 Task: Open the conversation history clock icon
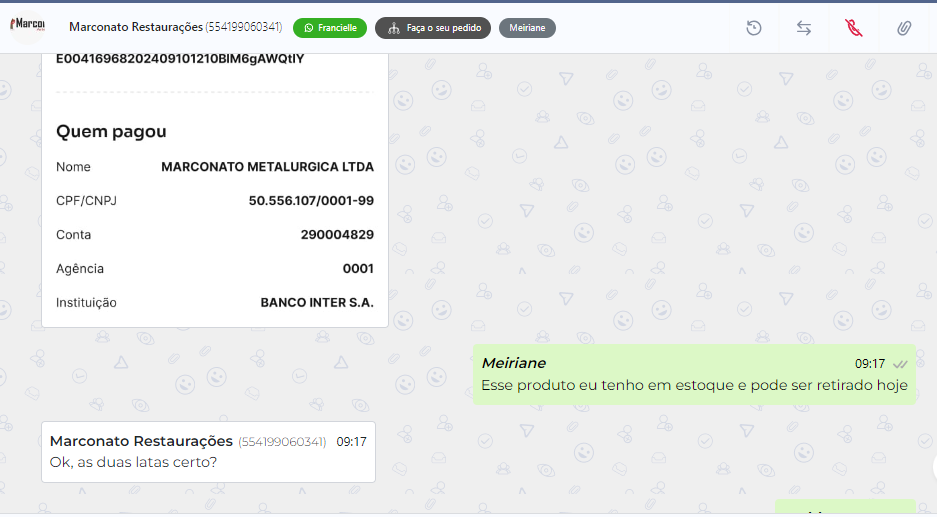point(754,28)
